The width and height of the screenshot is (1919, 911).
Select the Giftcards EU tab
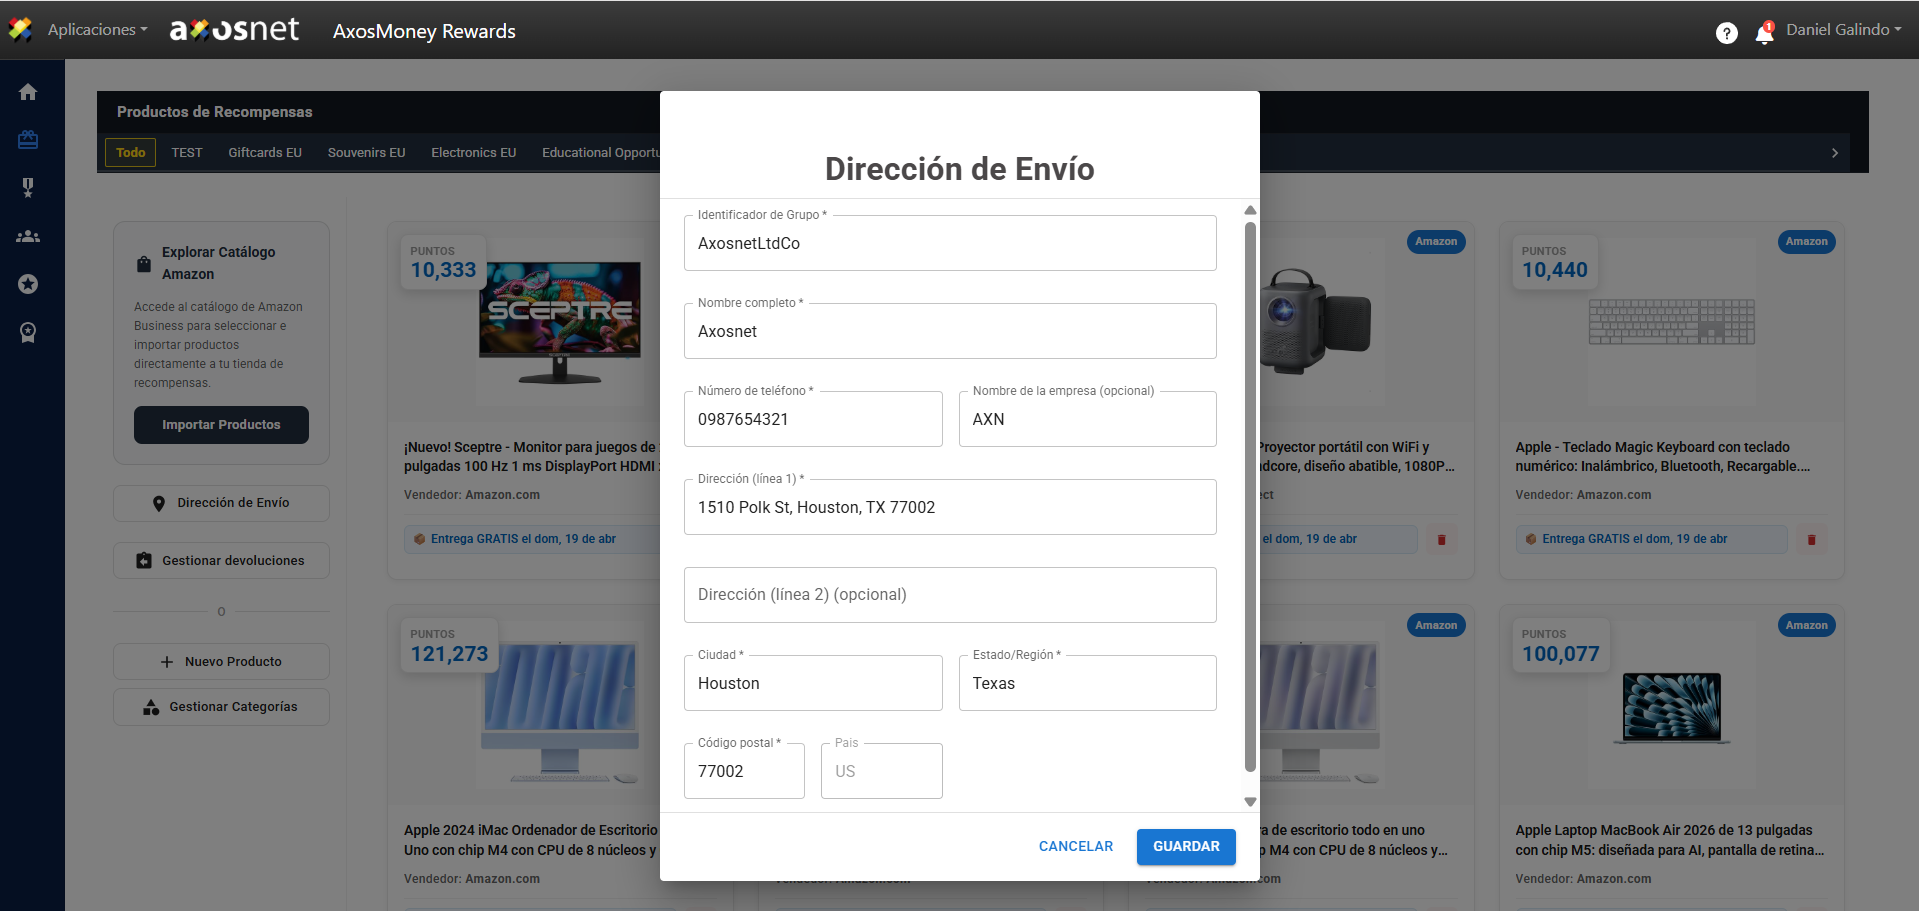pos(264,153)
